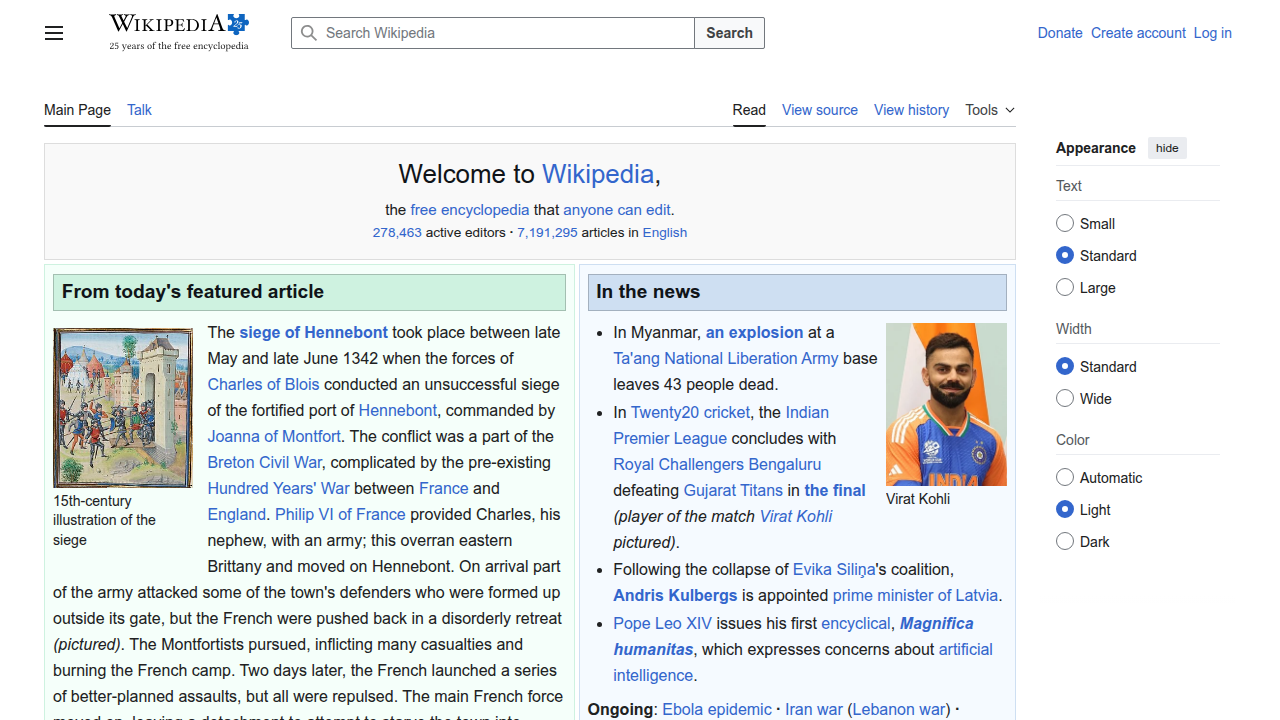Open Iran war ongoing link

pos(814,709)
